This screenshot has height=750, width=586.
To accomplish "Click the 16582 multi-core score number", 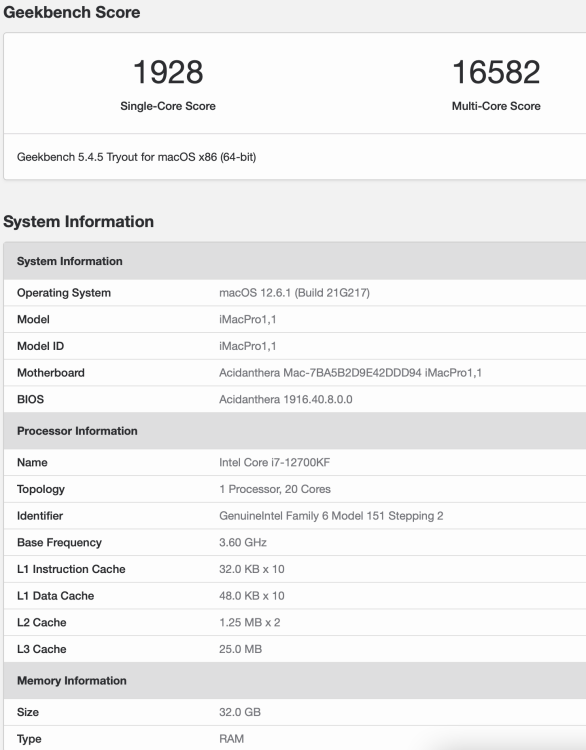I will point(496,72).
